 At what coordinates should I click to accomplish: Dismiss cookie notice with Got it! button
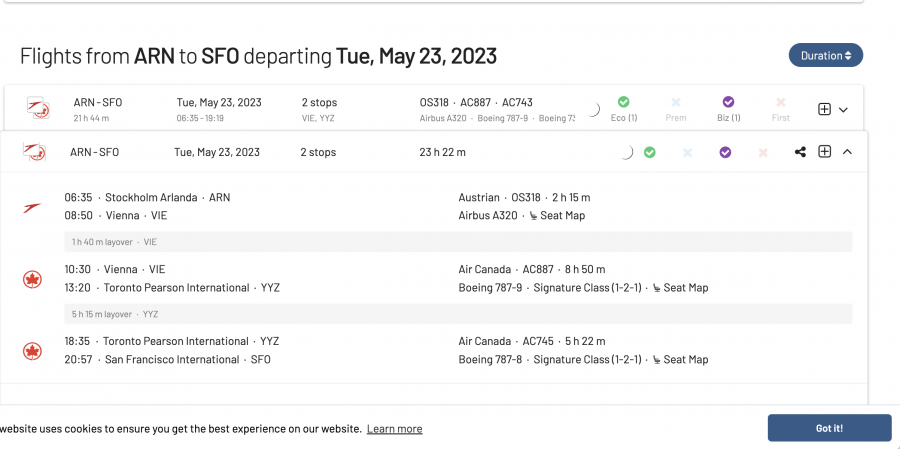pyautogui.click(x=829, y=428)
